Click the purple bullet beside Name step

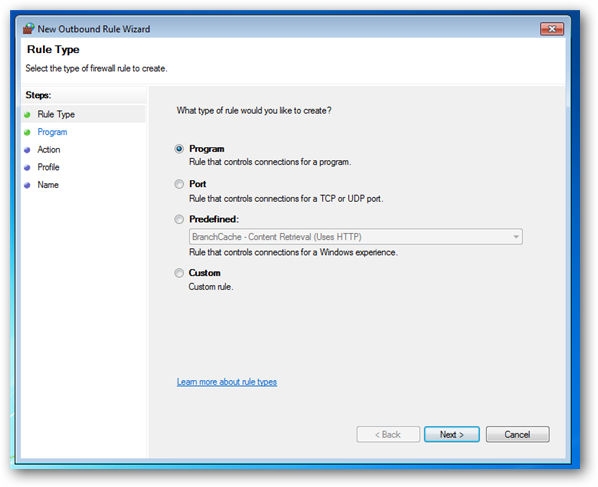(x=27, y=185)
